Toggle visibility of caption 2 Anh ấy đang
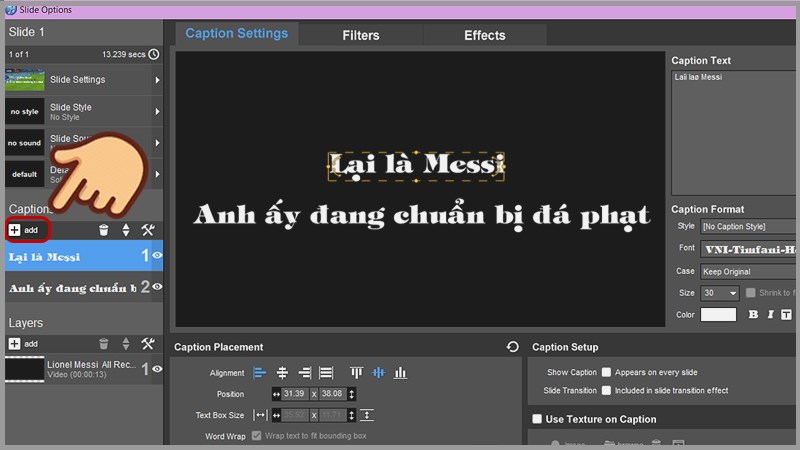The width and height of the screenshot is (800, 450). 158,287
